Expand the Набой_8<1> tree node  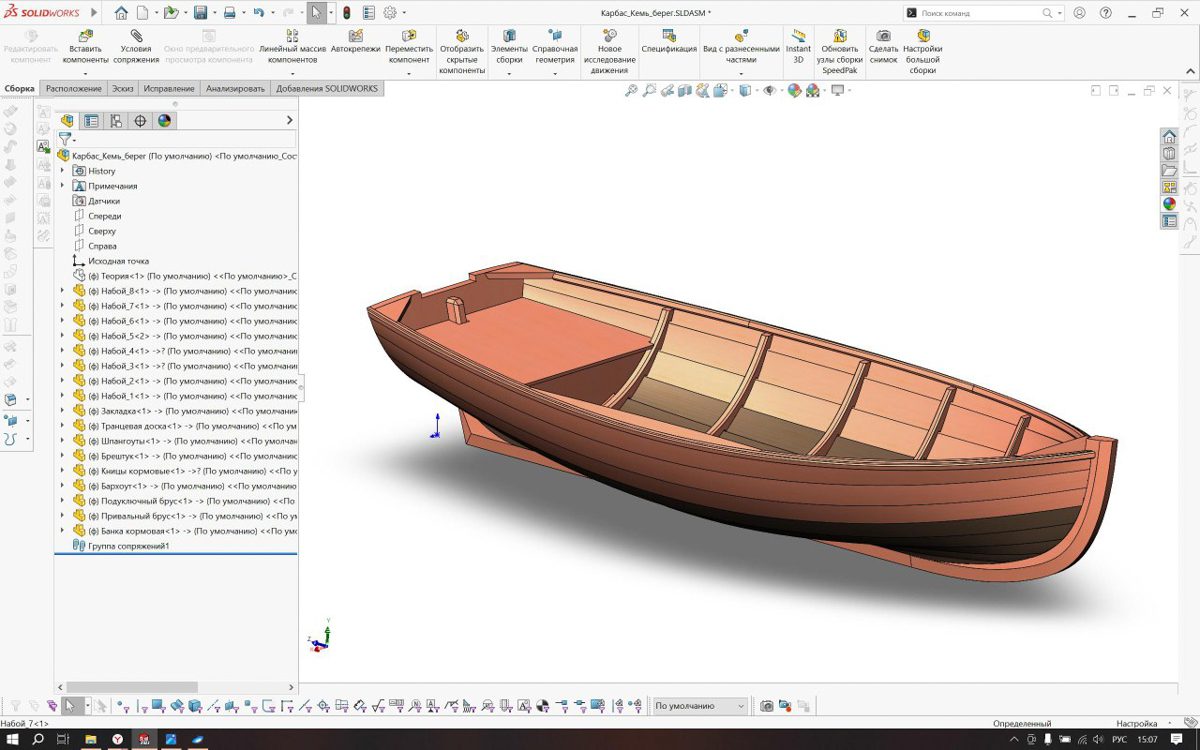coord(62,291)
